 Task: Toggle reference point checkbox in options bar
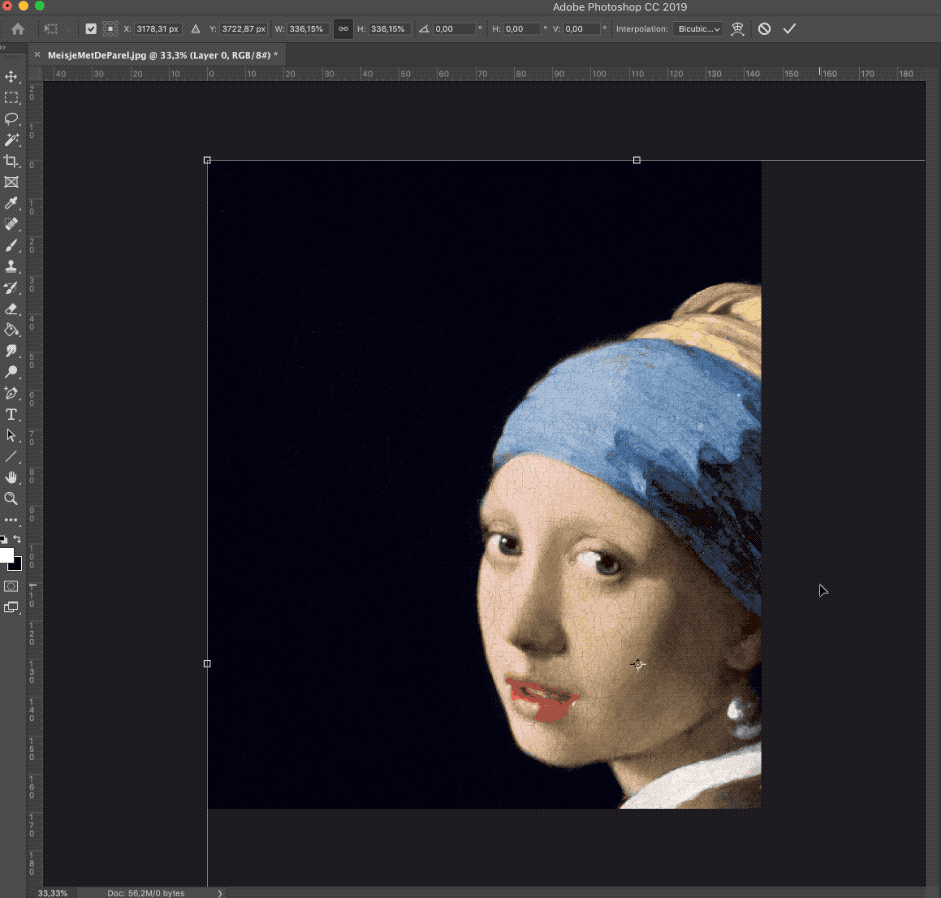[x=91, y=29]
